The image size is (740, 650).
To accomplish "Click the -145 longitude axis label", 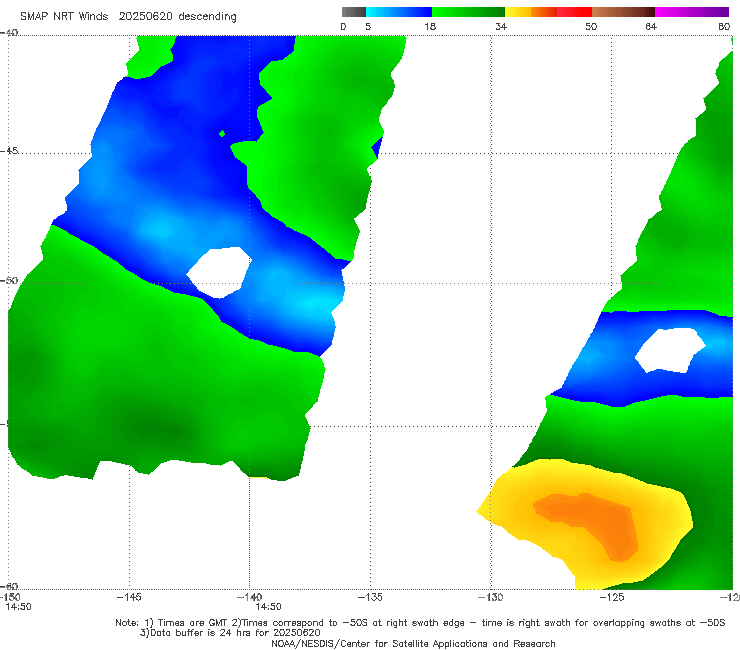I will (129, 597).
